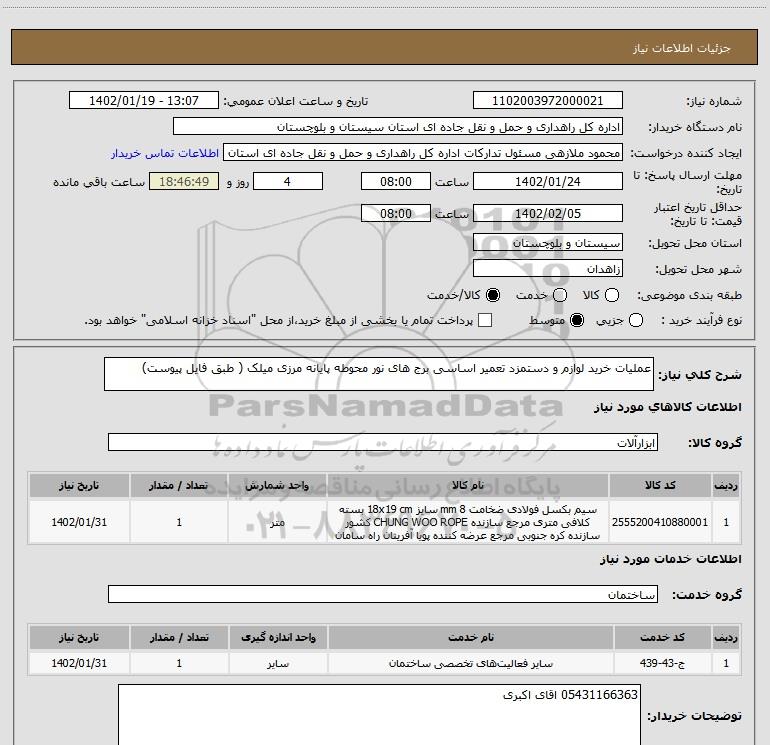Click the remaining time 18:46:49 field
Viewport: 770px width, 745px height.
click(184, 181)
